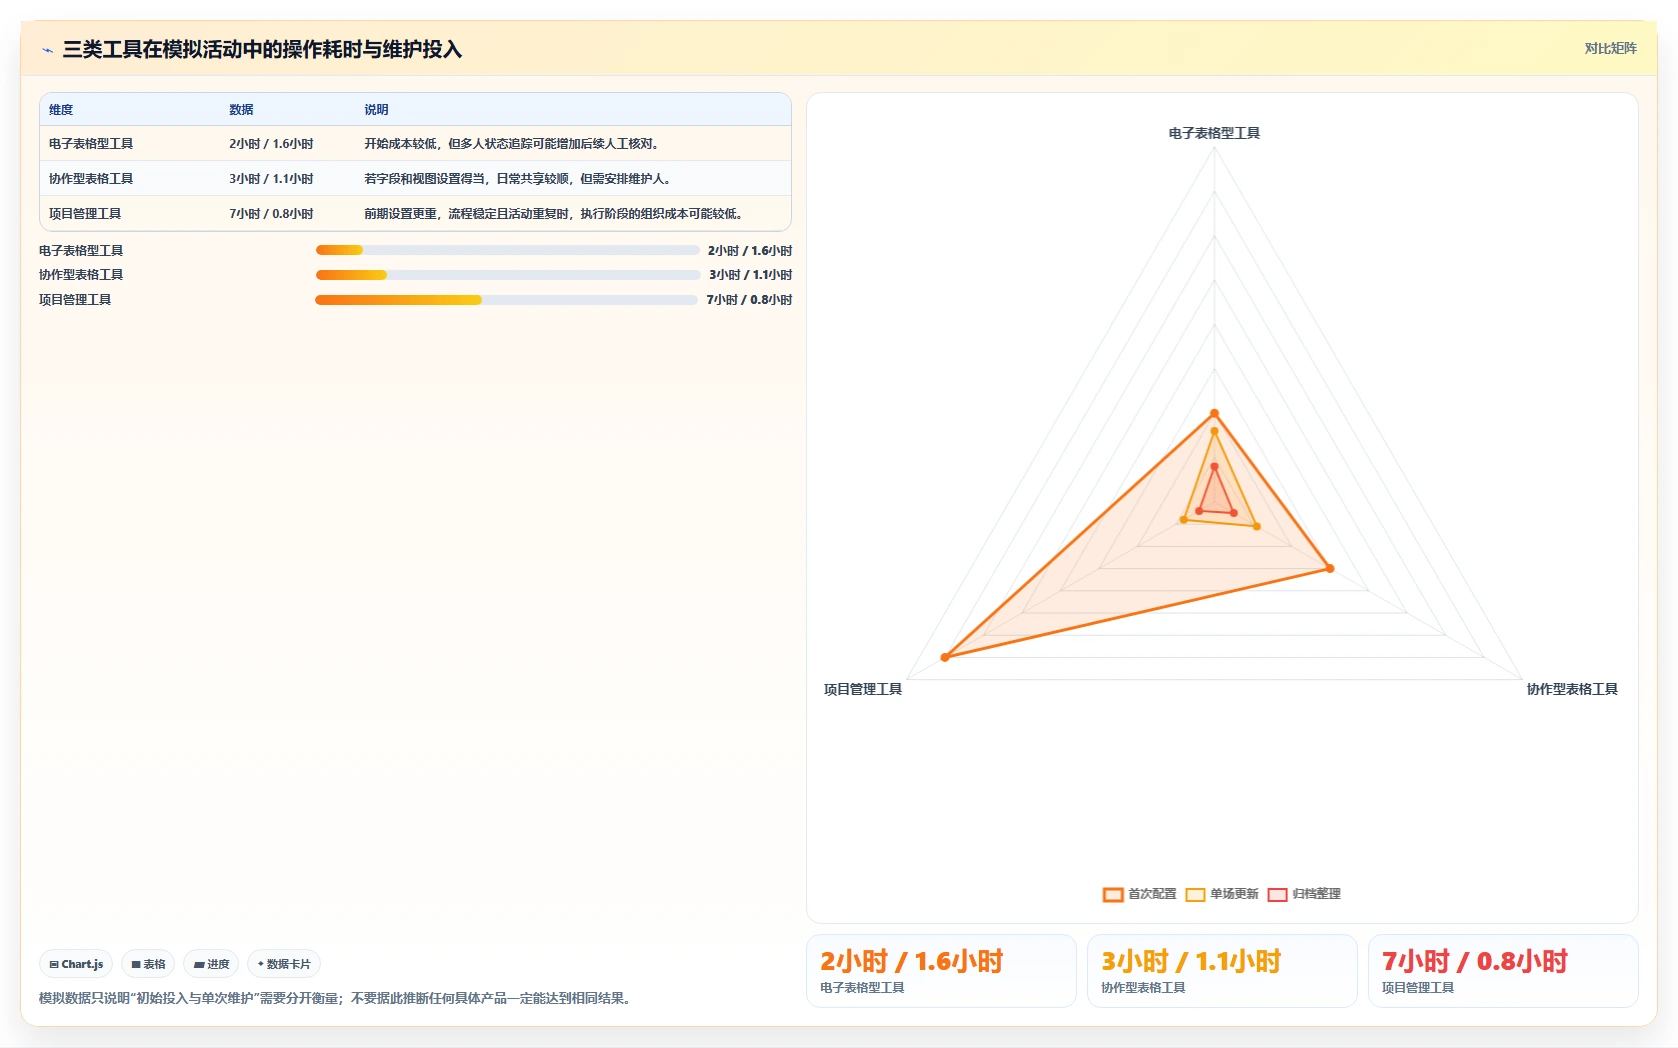
Task: Click table cell 7小时 / 0.8小时
Action: coord(271,214)
